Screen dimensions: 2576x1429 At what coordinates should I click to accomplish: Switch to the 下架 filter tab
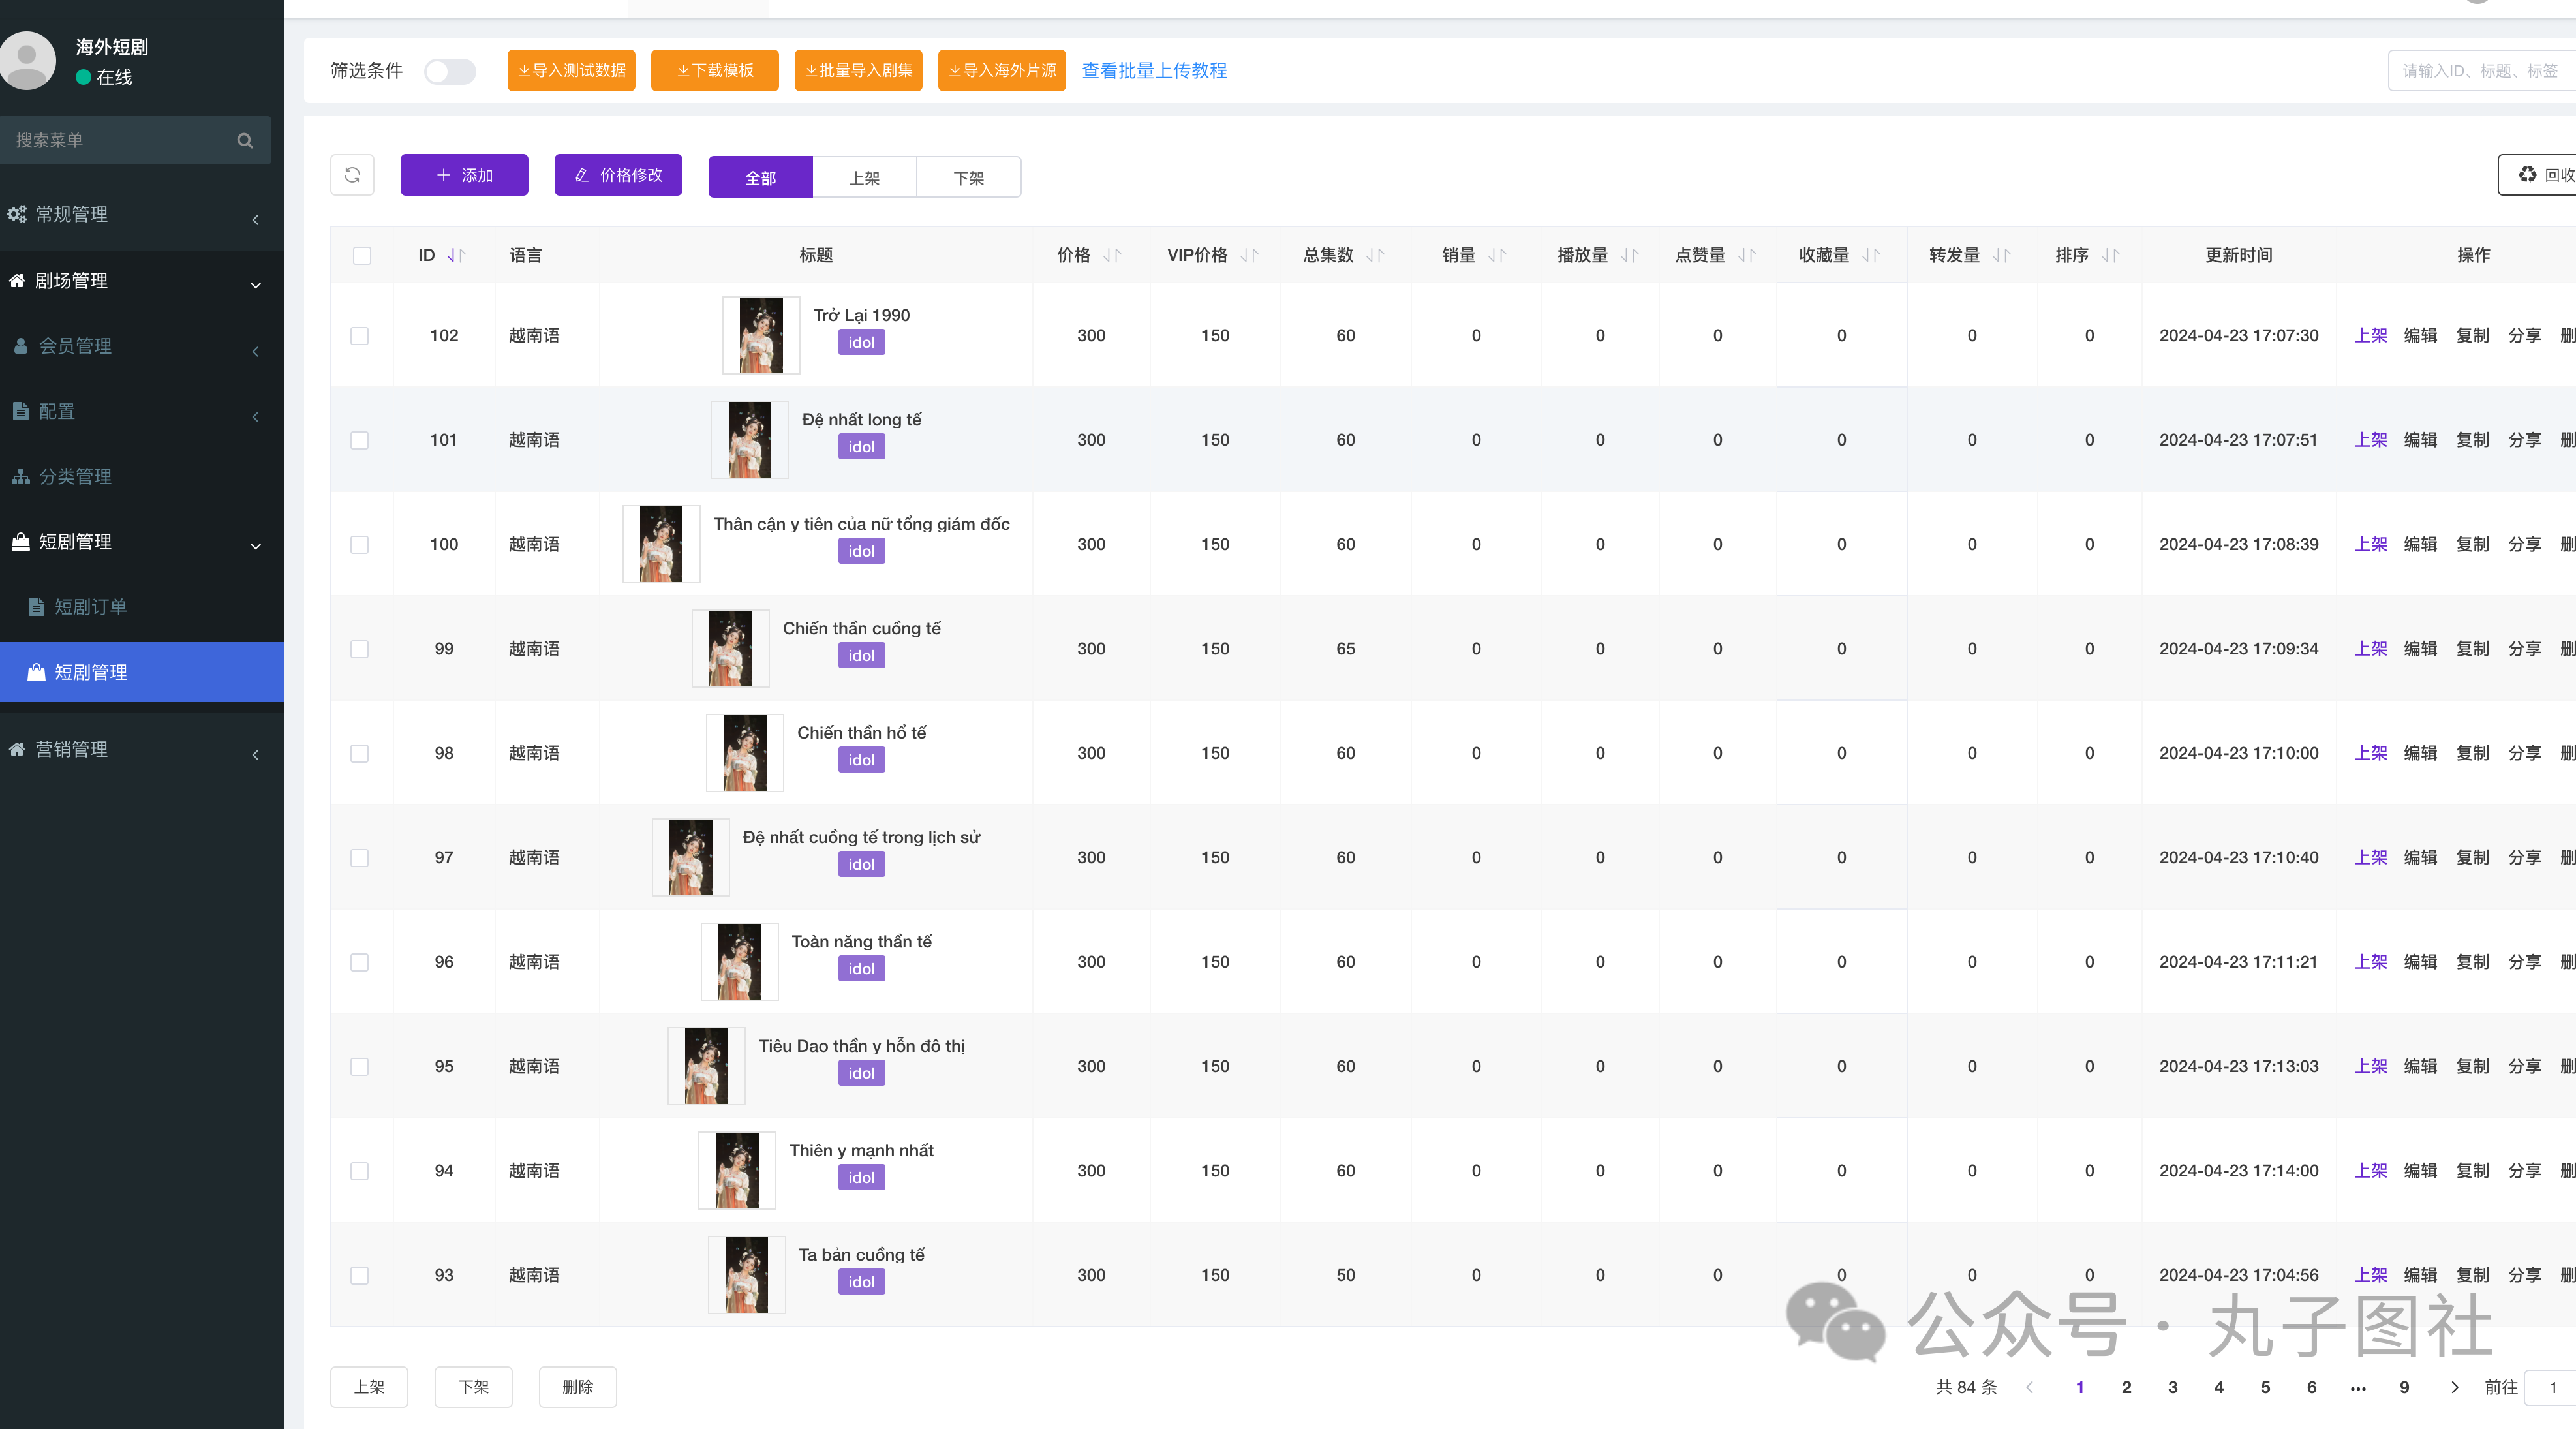969,178
